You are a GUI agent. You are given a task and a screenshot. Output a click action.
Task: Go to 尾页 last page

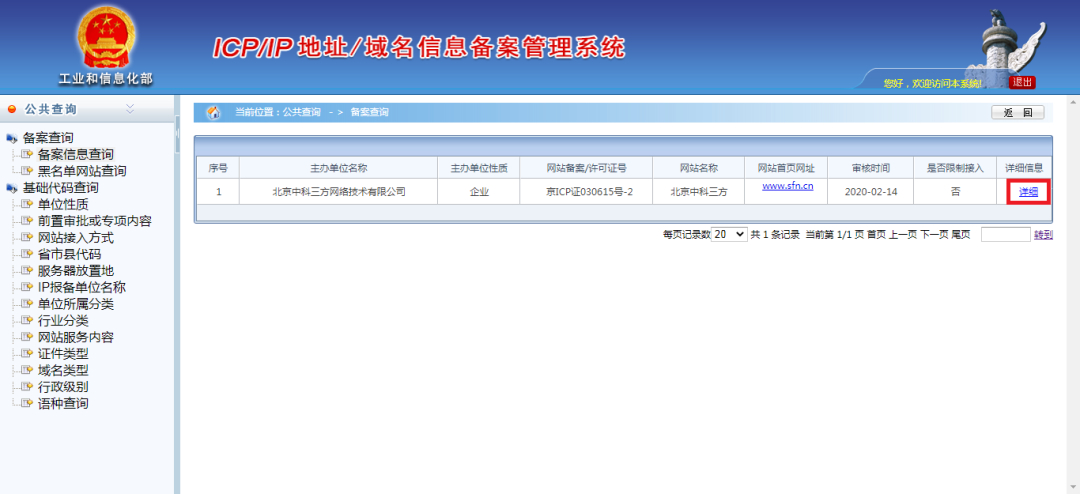tap(961, 235)
